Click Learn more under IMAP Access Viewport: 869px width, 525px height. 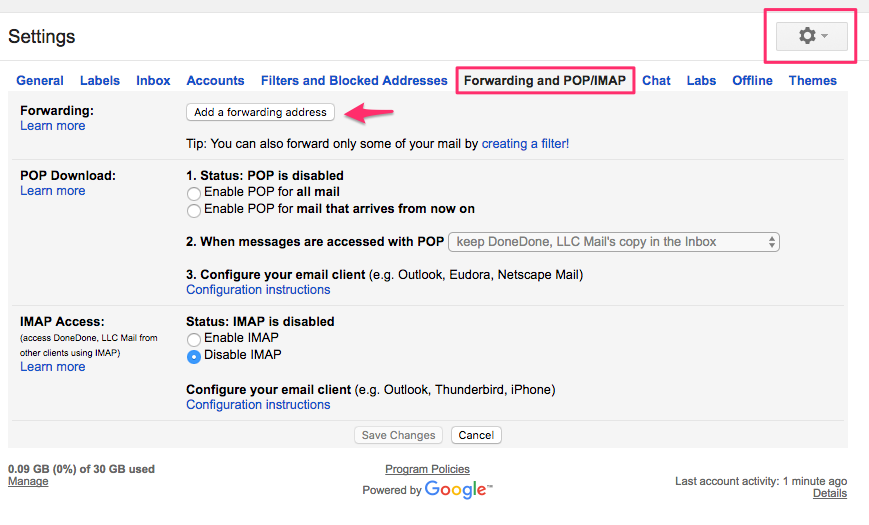point(52,367)
